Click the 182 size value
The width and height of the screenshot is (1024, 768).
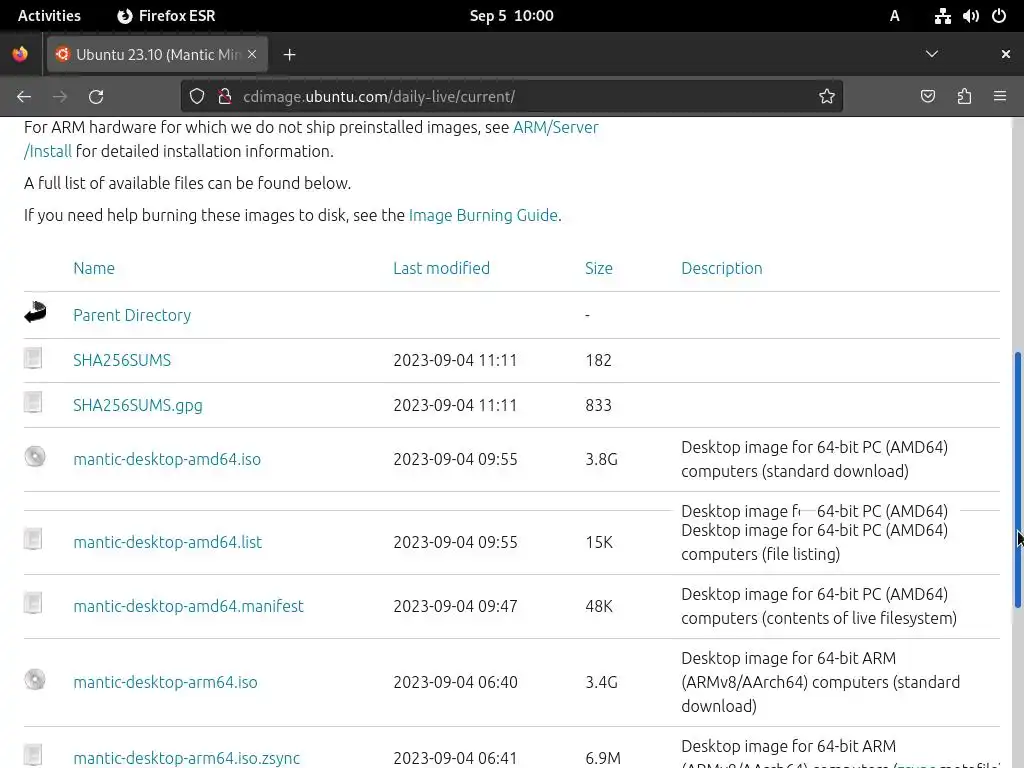pyautogui.click(x=598, y=360)
